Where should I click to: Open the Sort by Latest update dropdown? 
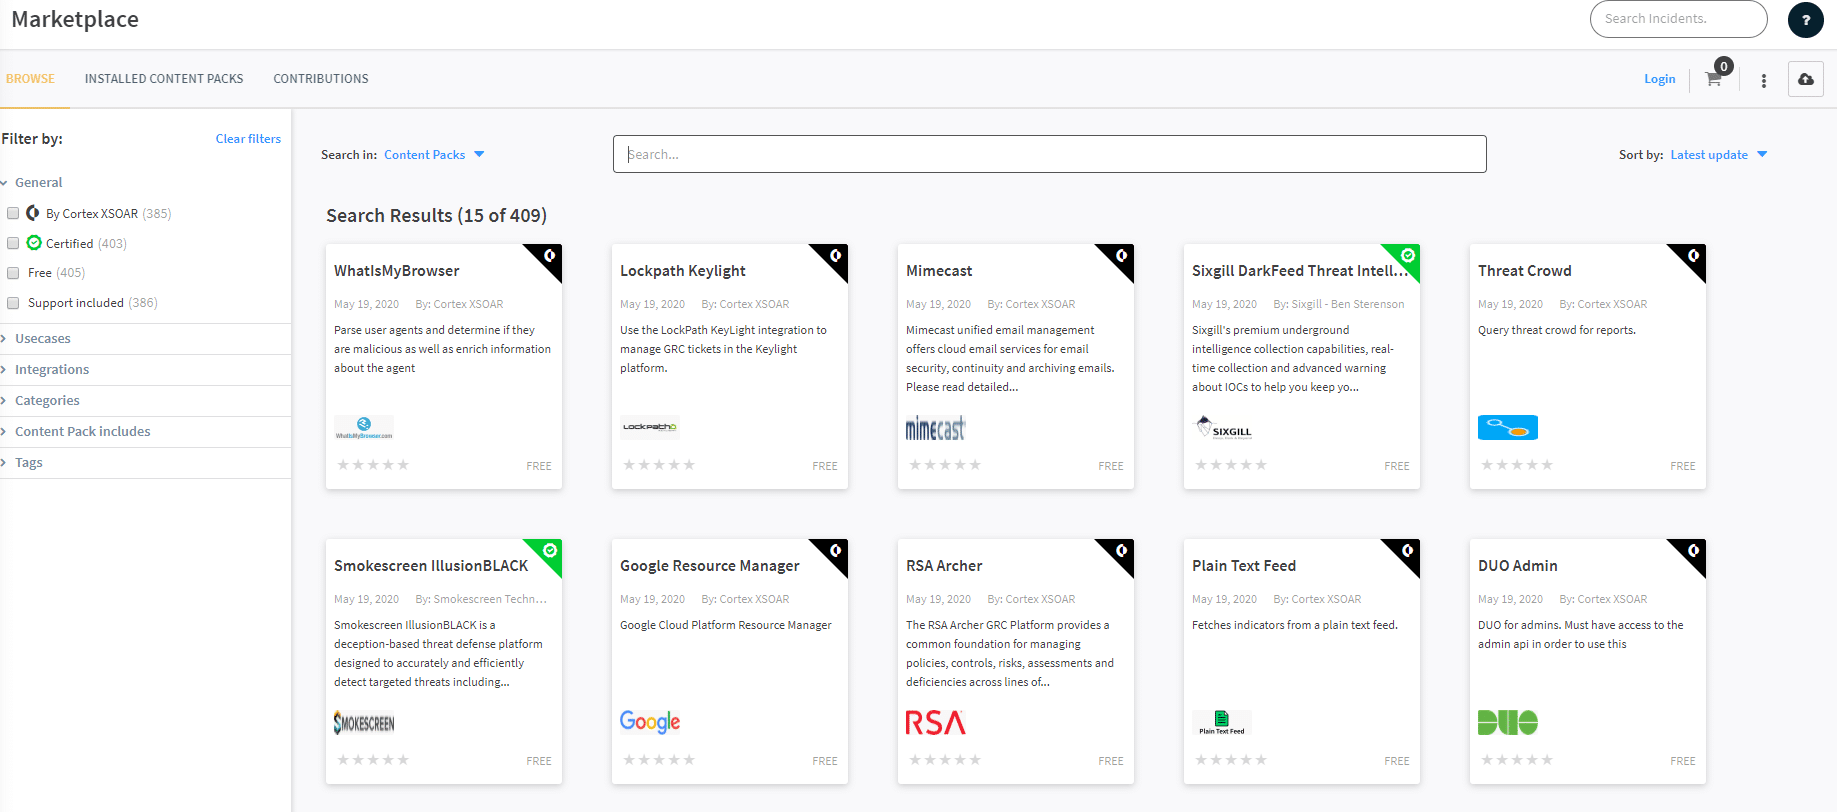(1719, 155)
